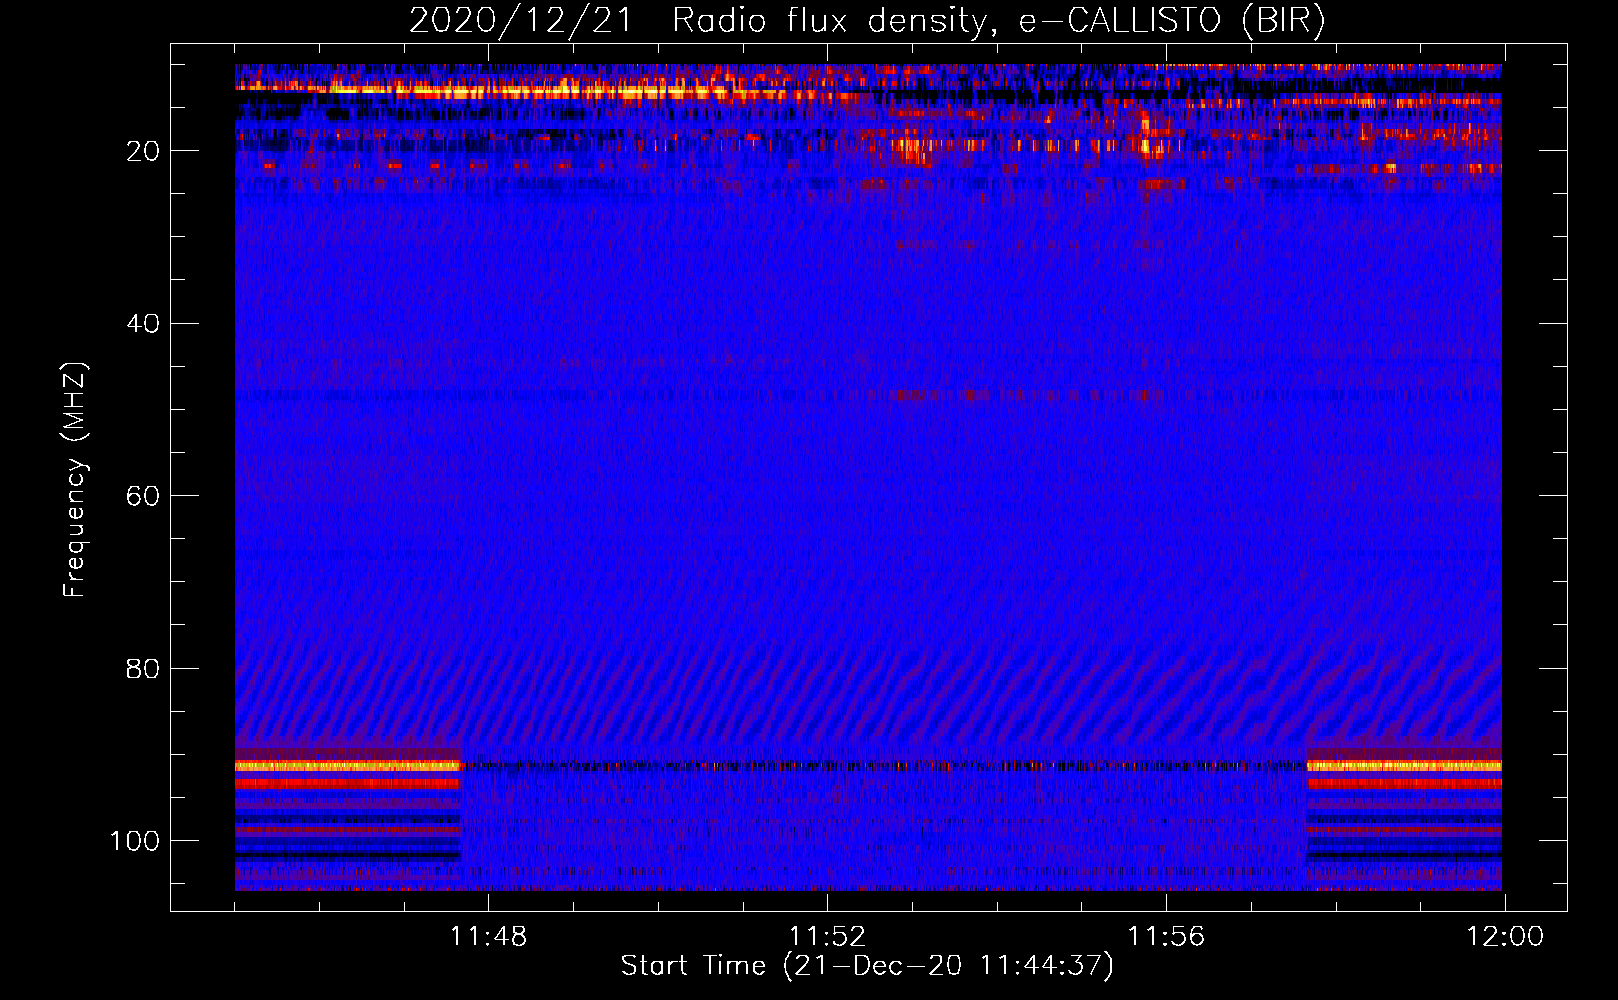Click the 'Start Time (21-Dec-20 11:44:37)' axis label
The height and width of the screenshot is (1000, 1618).
[x=867, y=966]
